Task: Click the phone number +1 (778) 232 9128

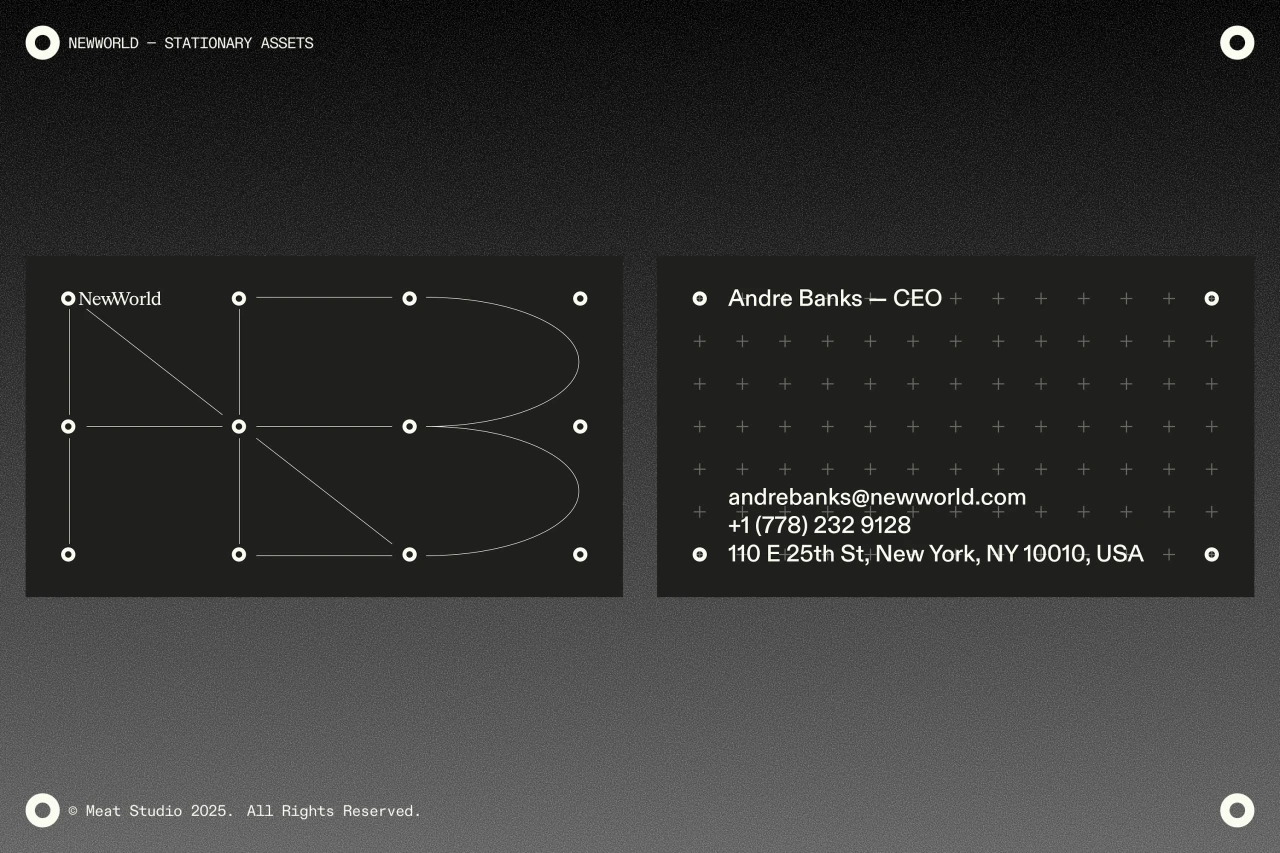Action: tap(819, 525)
